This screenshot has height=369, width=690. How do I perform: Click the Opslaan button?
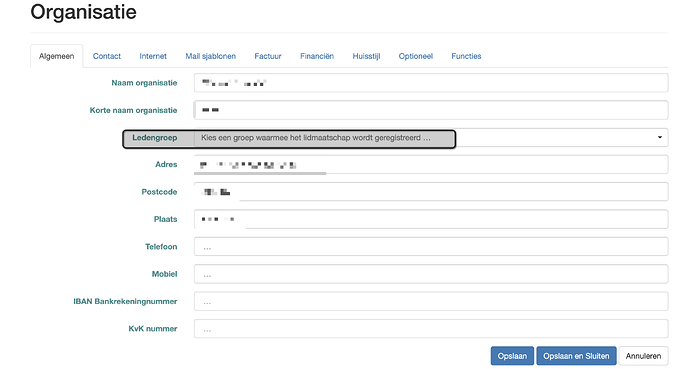[512, 356]
